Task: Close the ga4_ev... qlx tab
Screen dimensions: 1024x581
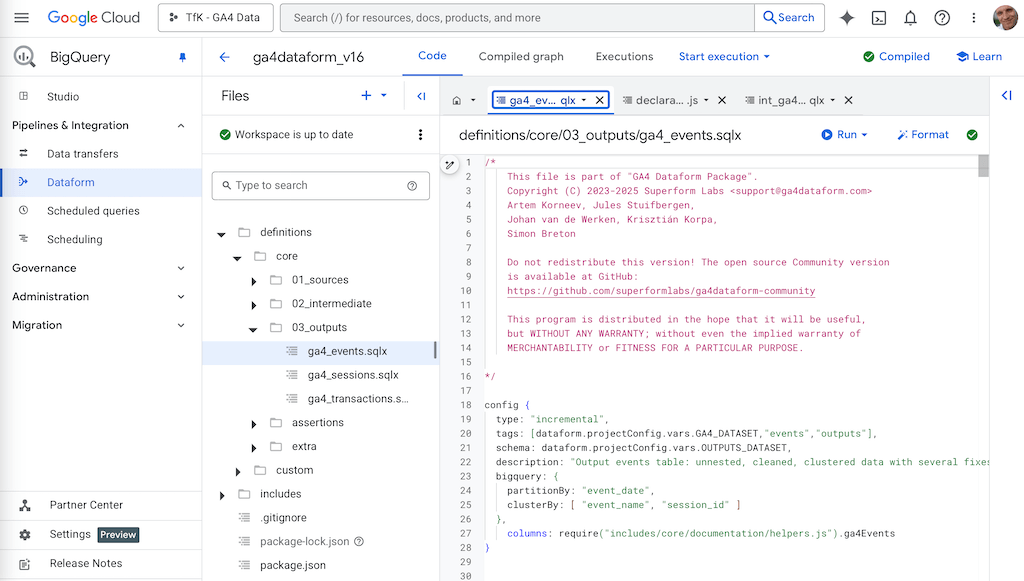Action: click(x=600, y=100)
